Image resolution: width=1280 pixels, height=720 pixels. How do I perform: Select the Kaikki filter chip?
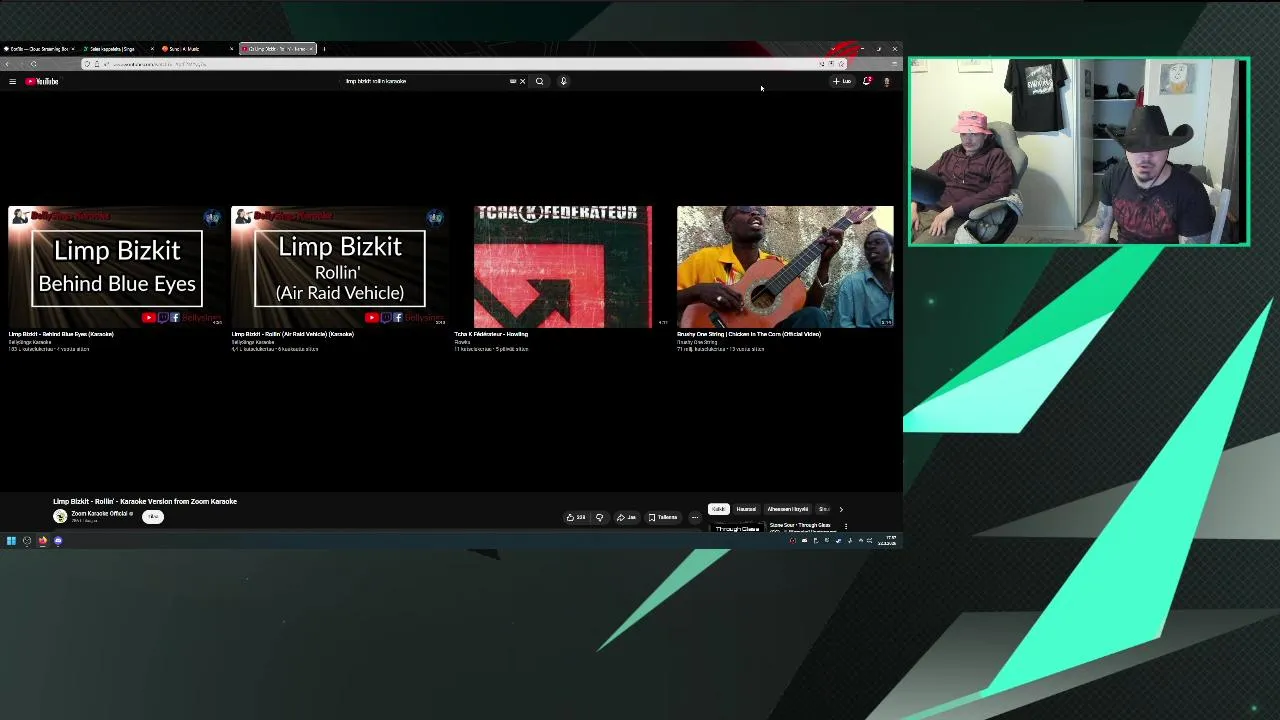719,509
